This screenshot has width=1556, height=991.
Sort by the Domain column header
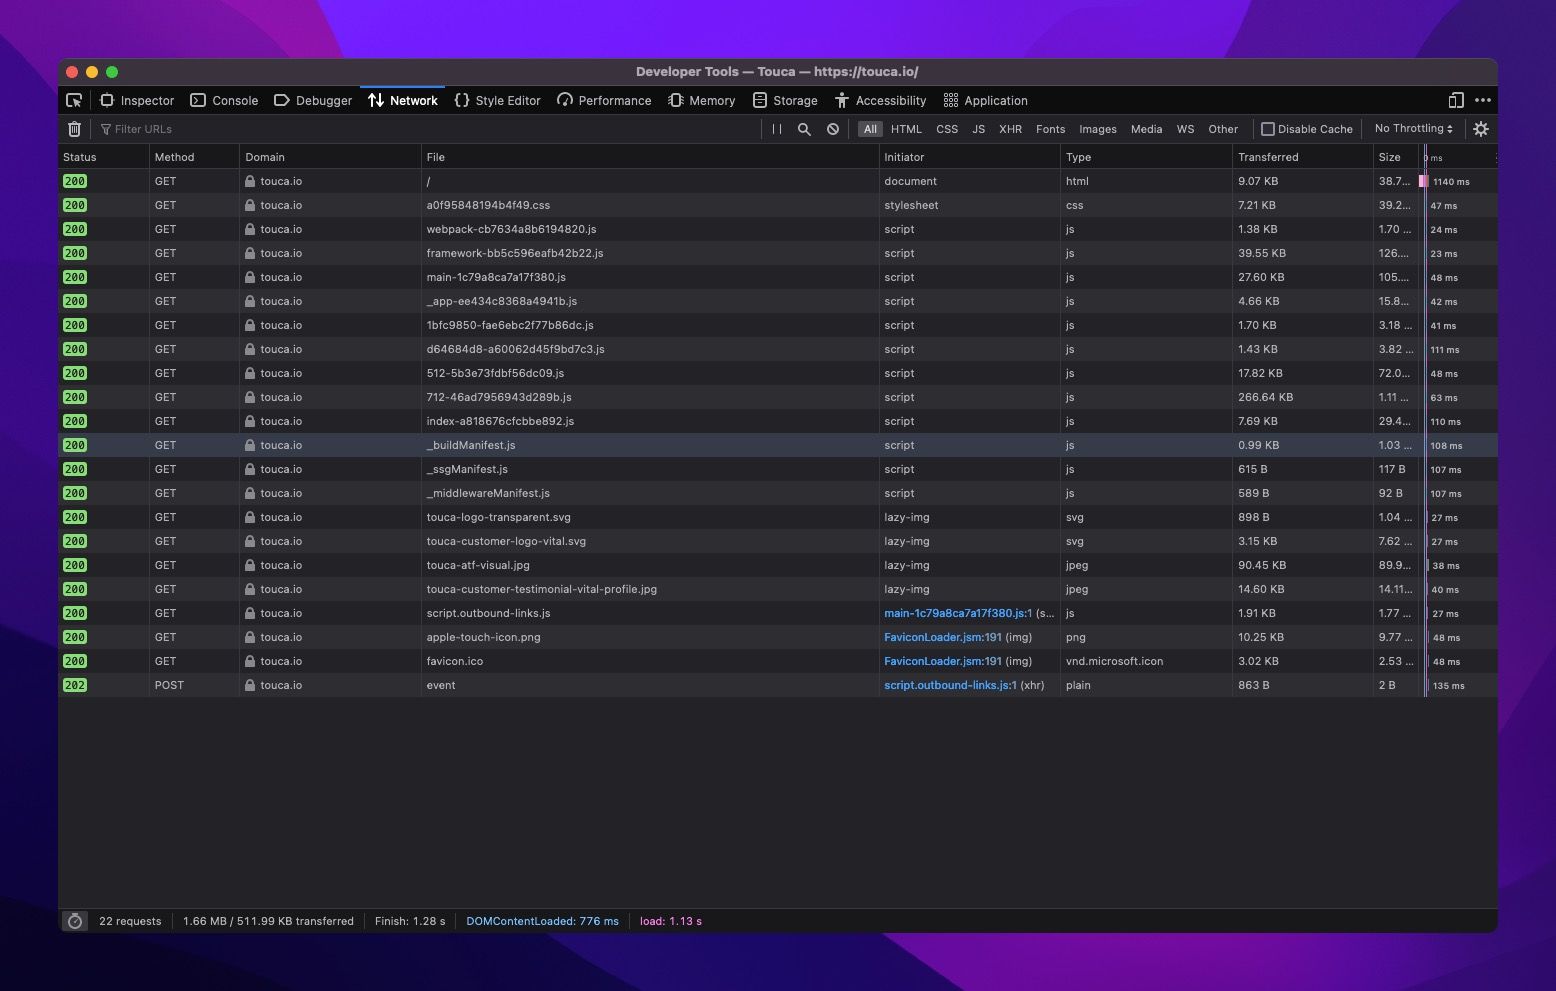[330, 157]
